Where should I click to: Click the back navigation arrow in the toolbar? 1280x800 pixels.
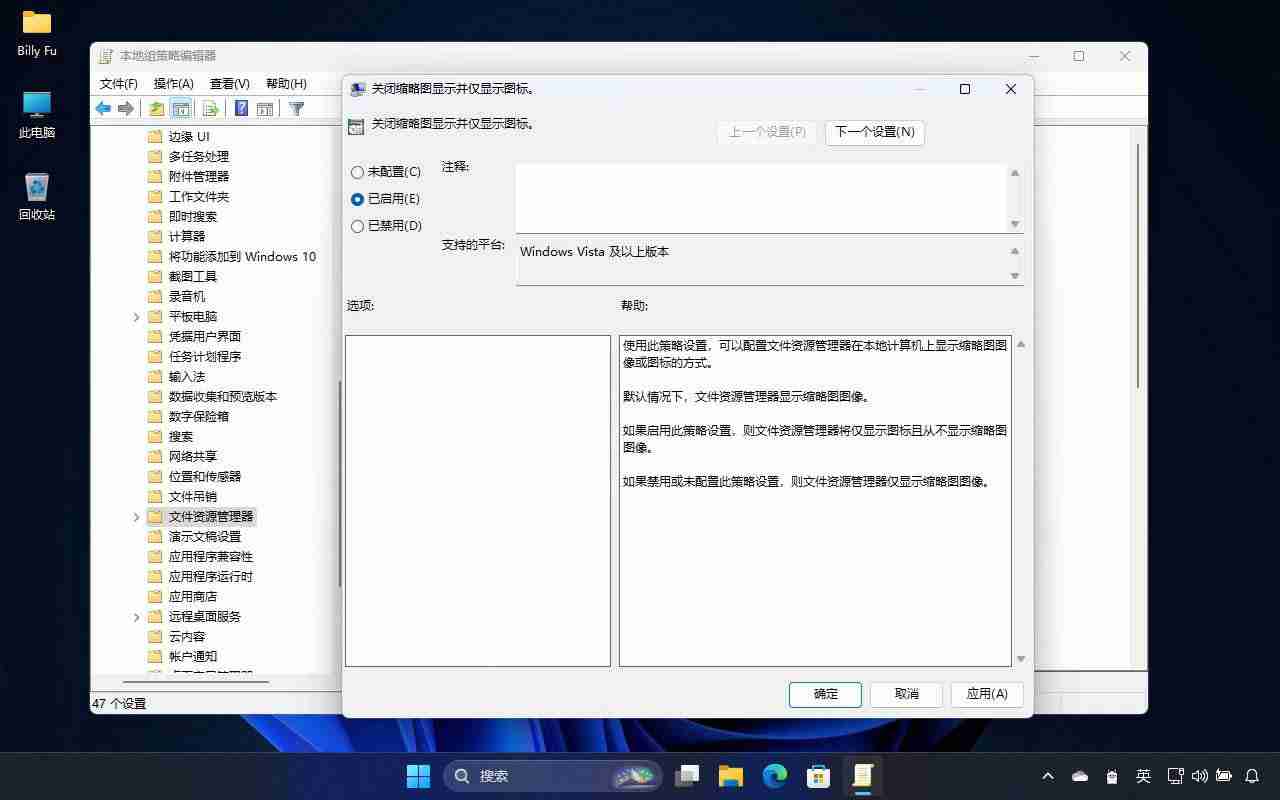pos(103,108)
